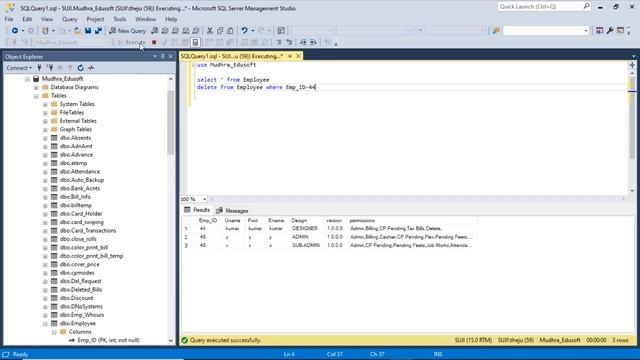Close the SQLQuery1.sql query tab
This screenshot has height=360, width=640.
click(298, 56)
